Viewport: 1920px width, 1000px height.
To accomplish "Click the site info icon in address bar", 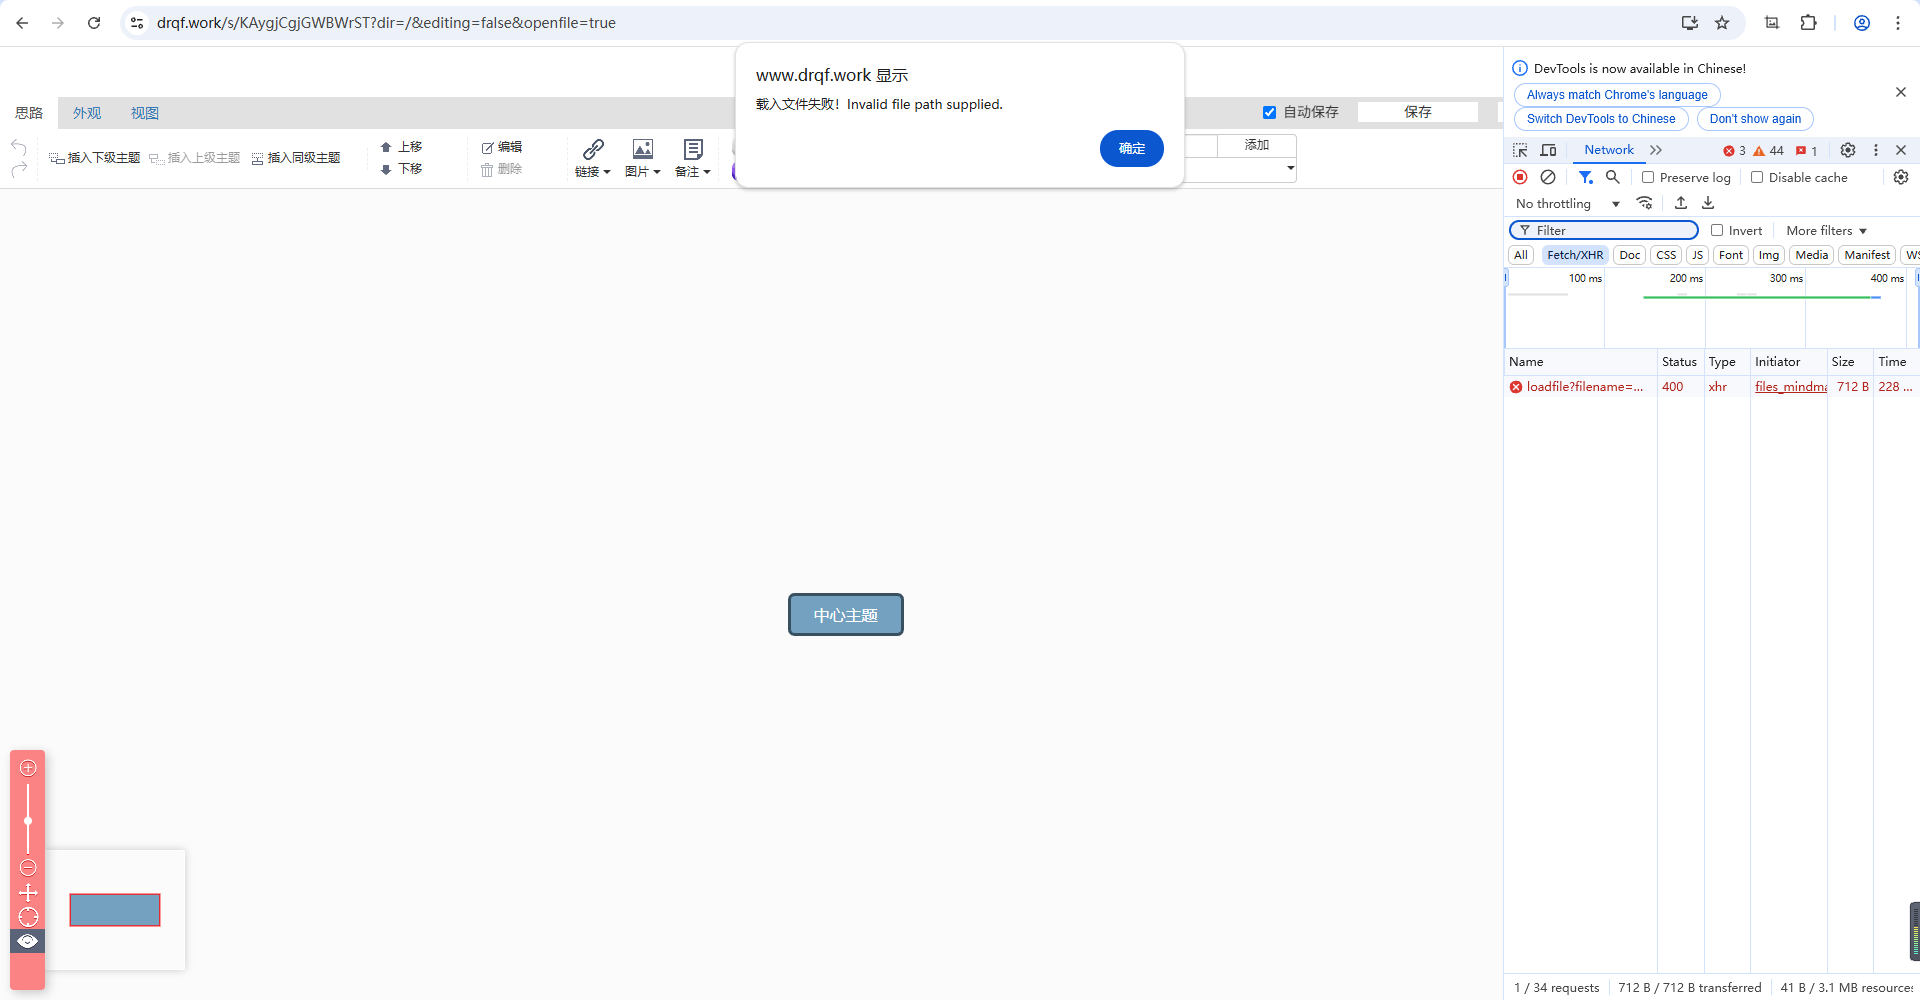I will tap(137, 22).
